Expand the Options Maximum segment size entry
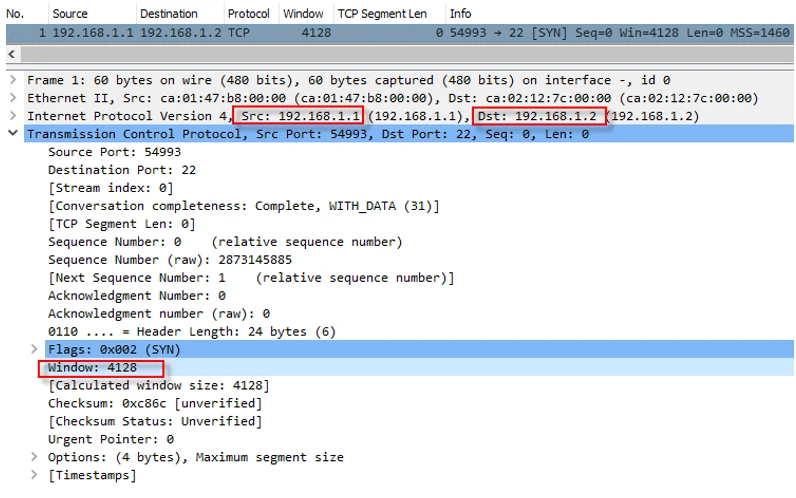Screen dimensions: 796x498 click(x=35, y=457)
